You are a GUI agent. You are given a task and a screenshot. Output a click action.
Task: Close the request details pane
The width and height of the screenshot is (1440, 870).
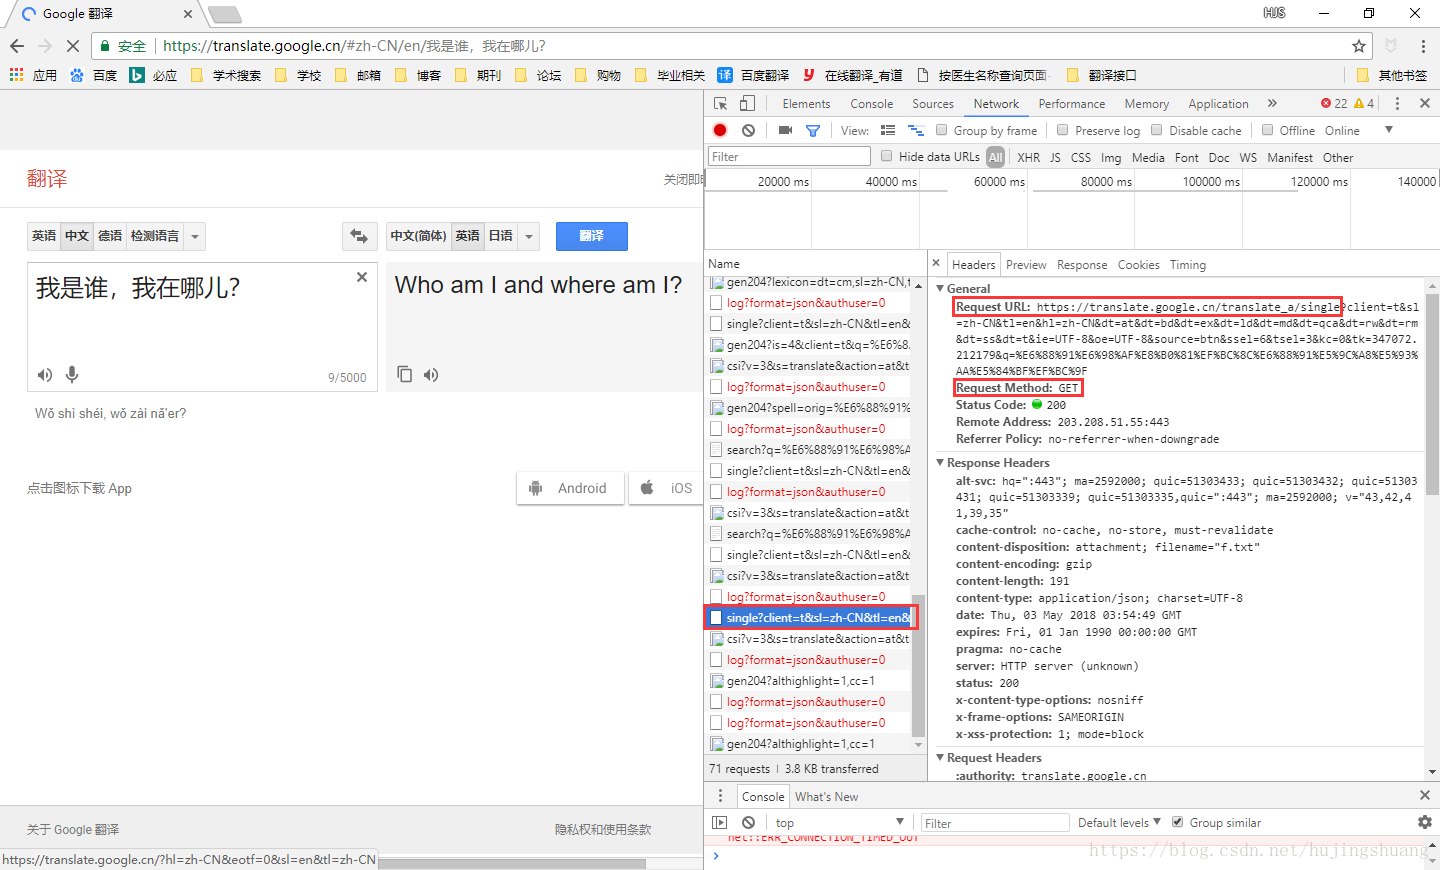click(x=936, y=264)
